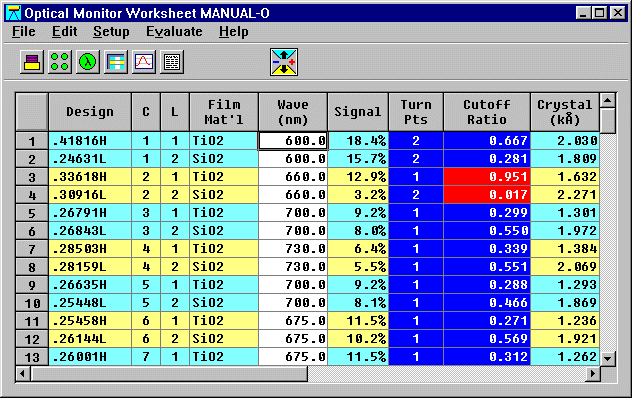The height and width of the screenshot is (398, 632).
Task: Click the text listing report icon
Action: [172, 62]
